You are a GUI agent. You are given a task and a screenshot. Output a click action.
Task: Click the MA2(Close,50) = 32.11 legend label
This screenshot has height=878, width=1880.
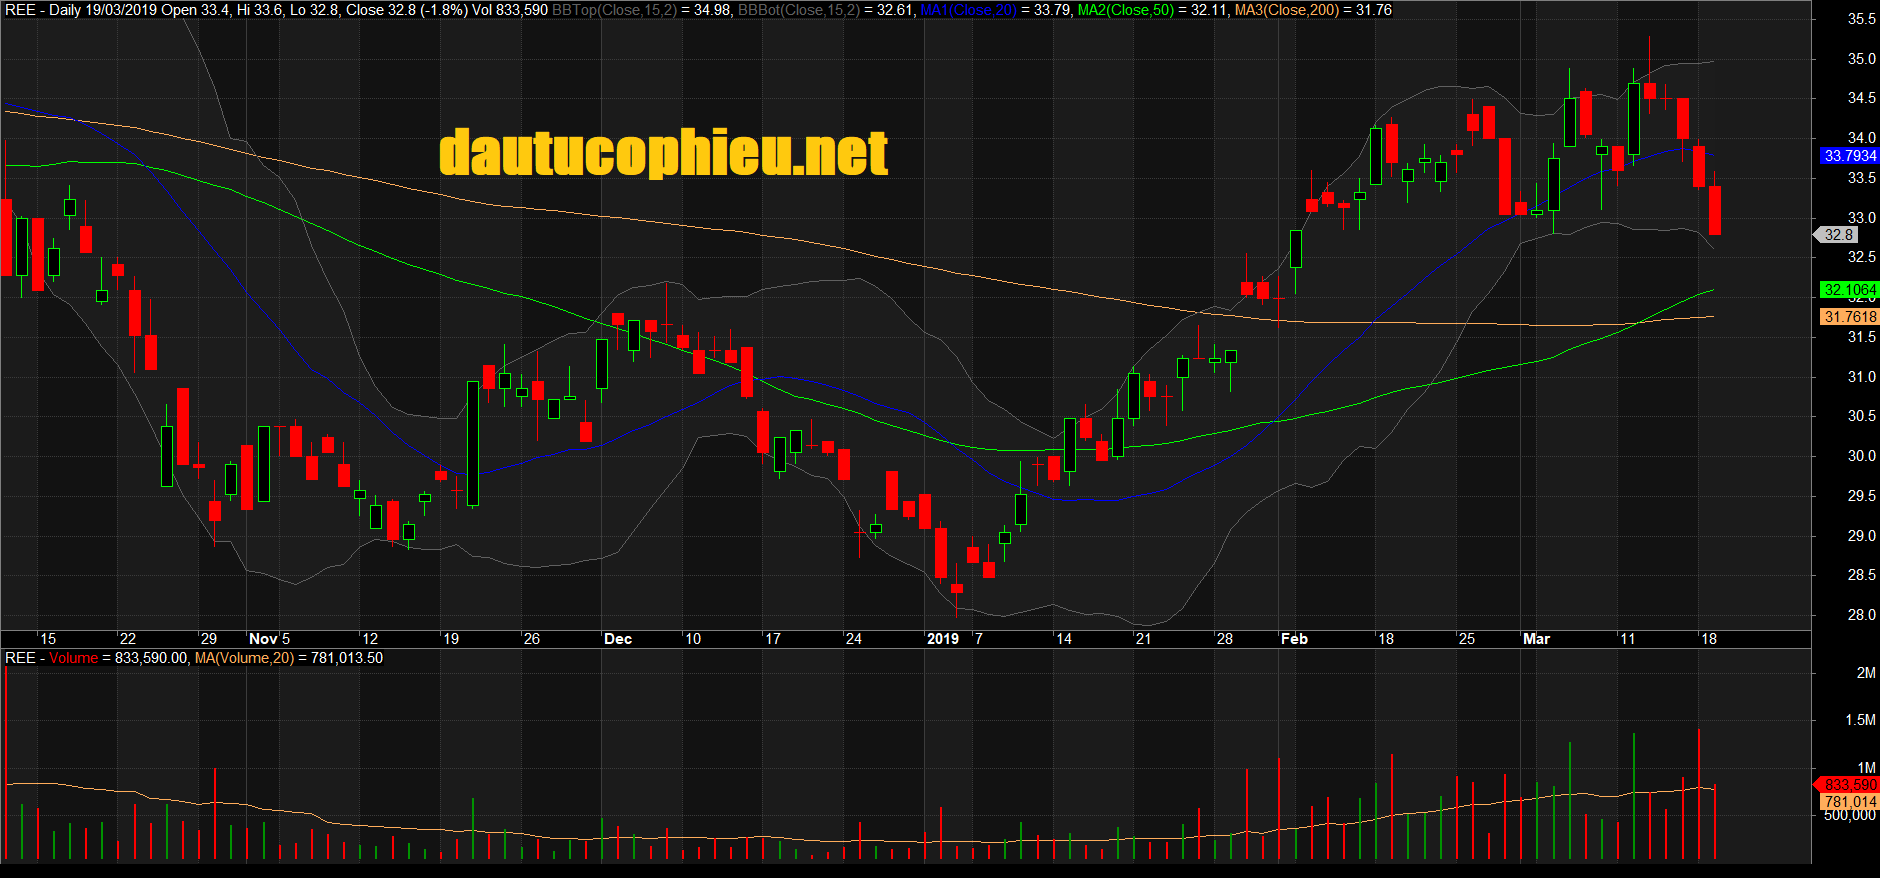coord(1153,10)
